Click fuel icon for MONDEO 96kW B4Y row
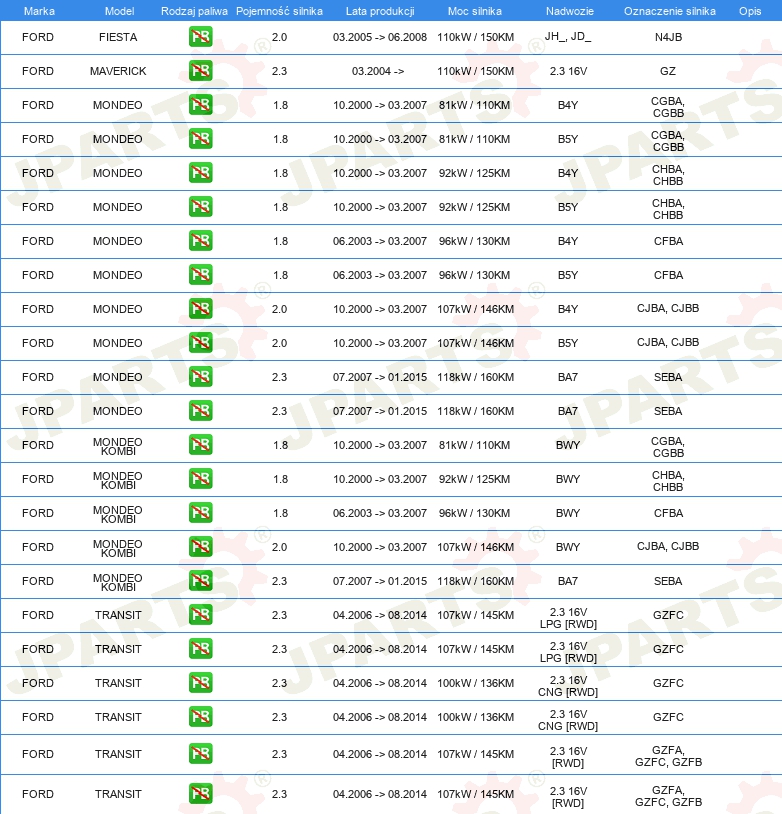The height and width of the screenshot is (814, 782). pos(200,241)
